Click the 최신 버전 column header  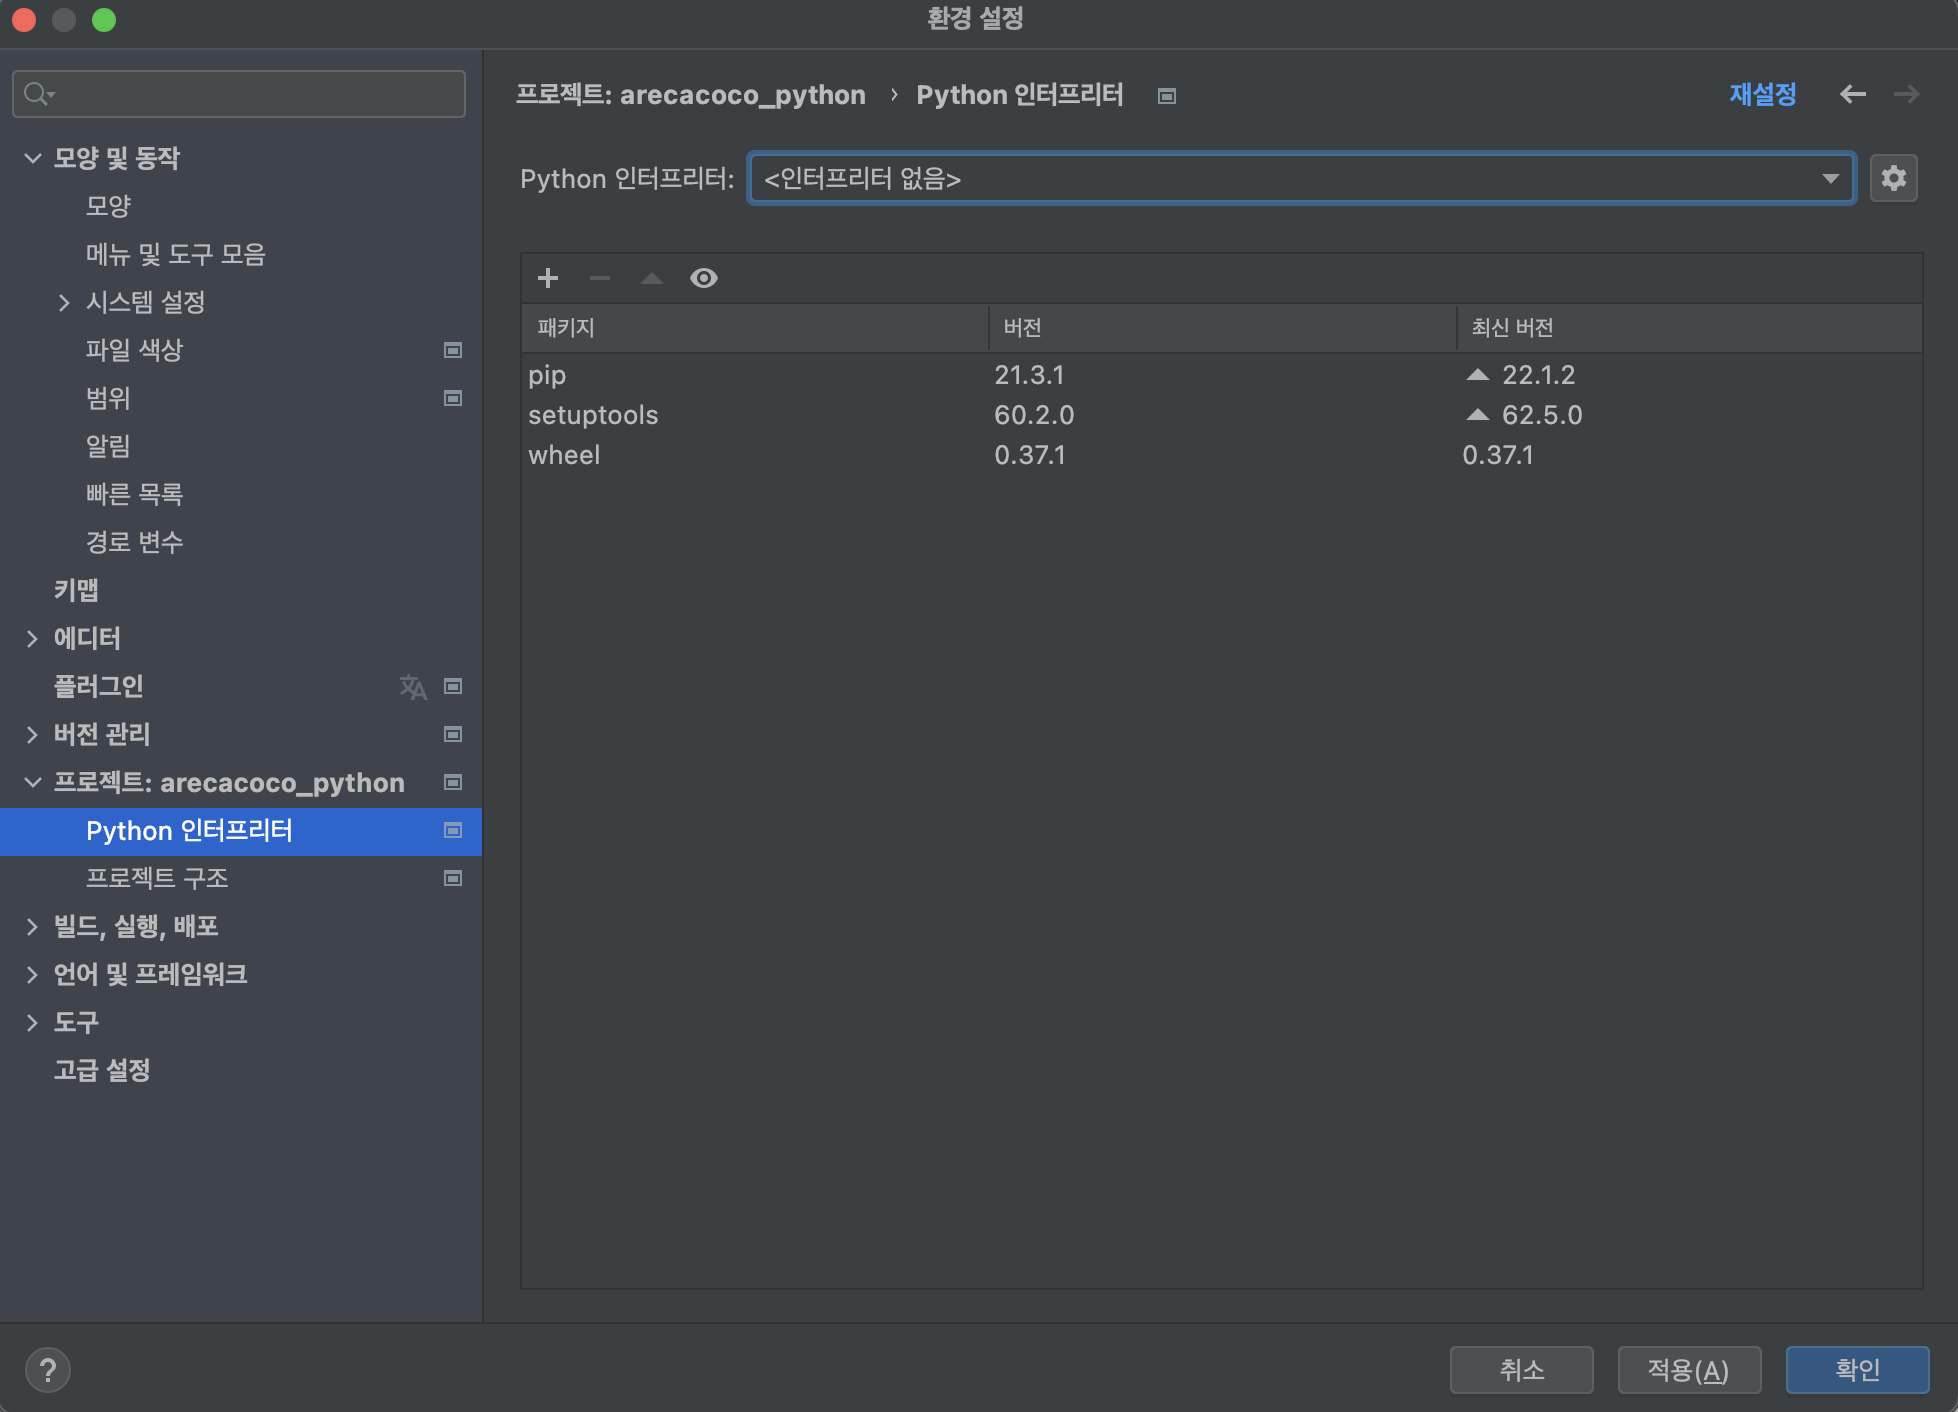[1689, 328]
